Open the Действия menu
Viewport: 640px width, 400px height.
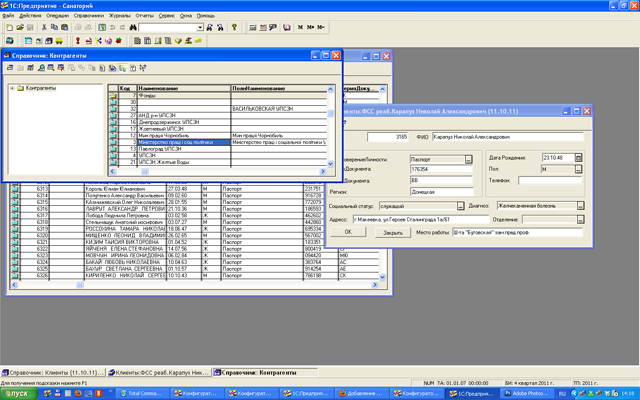point(30,16)
